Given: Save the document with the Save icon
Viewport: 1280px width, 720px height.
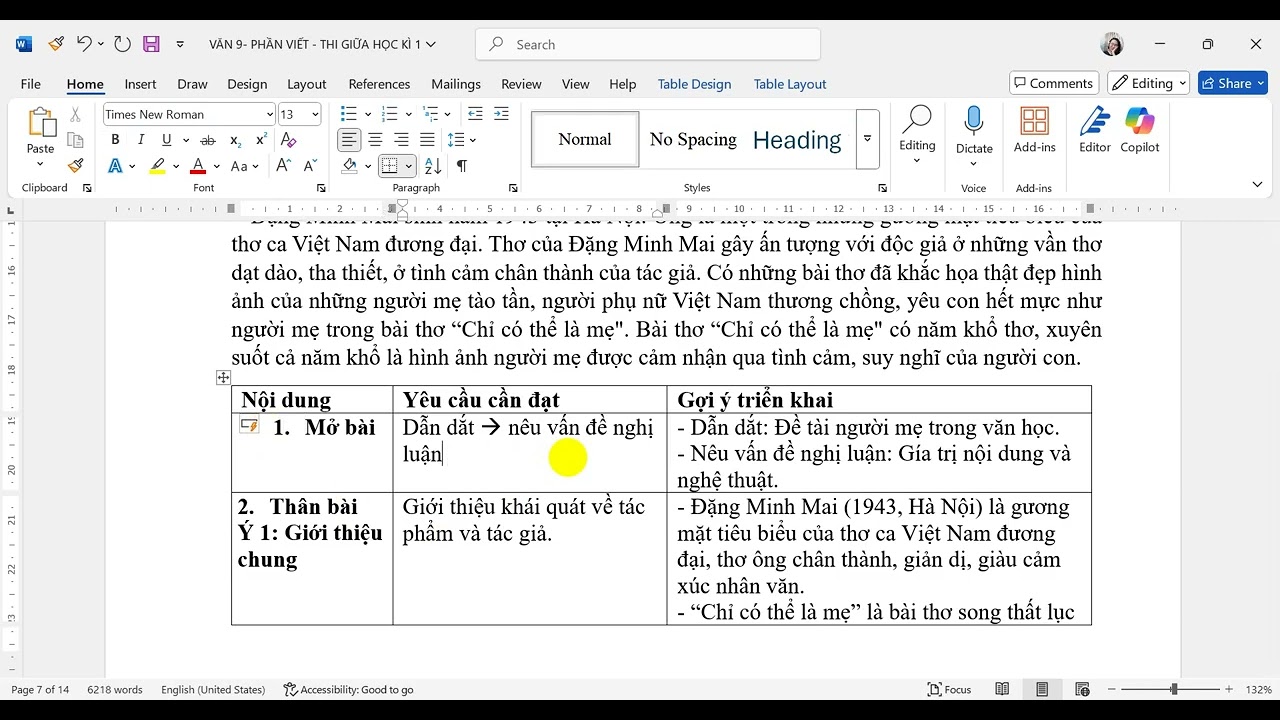Looking at the screenshot, I should (151, 44).
